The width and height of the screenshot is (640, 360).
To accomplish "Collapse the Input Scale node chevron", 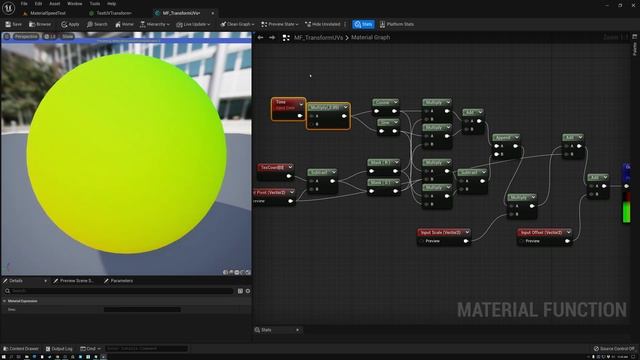I will tap(467, 232).
